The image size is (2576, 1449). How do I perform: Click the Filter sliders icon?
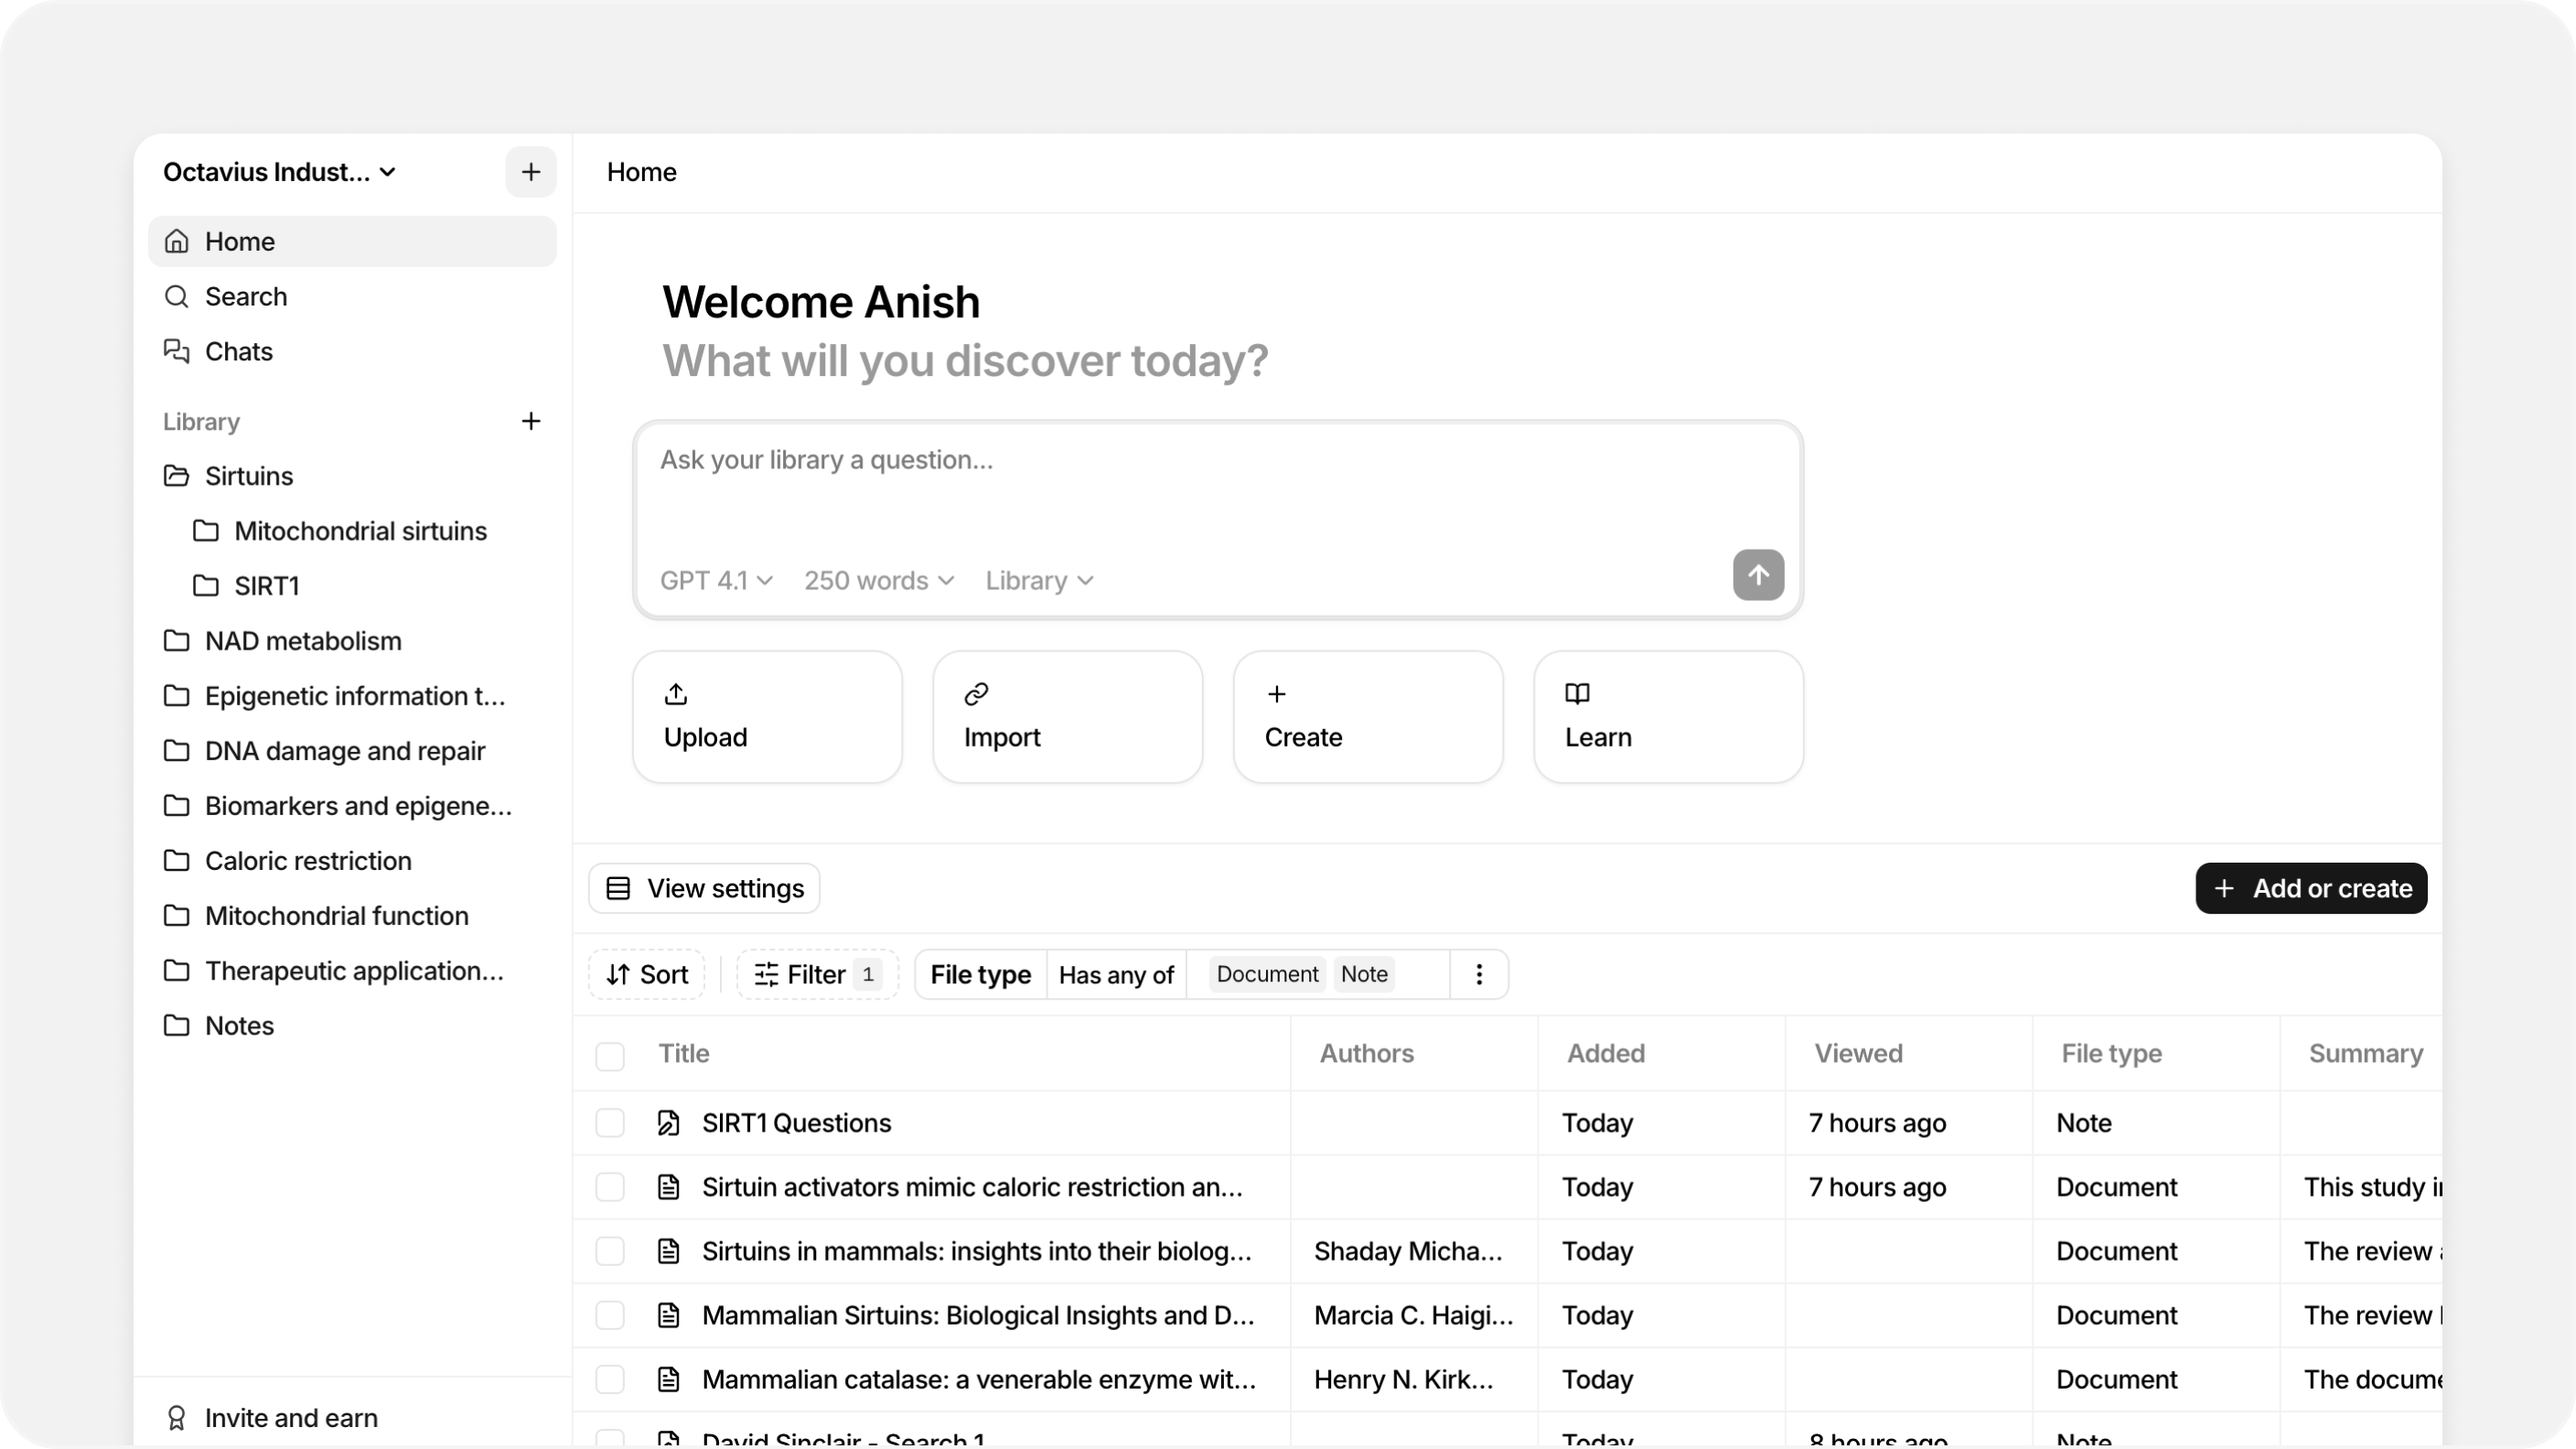766,974
